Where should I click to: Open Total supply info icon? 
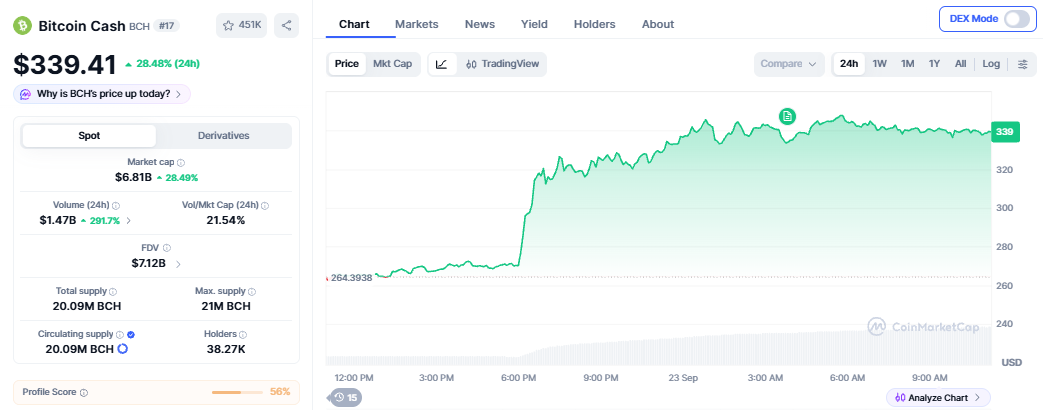[113, 292]
